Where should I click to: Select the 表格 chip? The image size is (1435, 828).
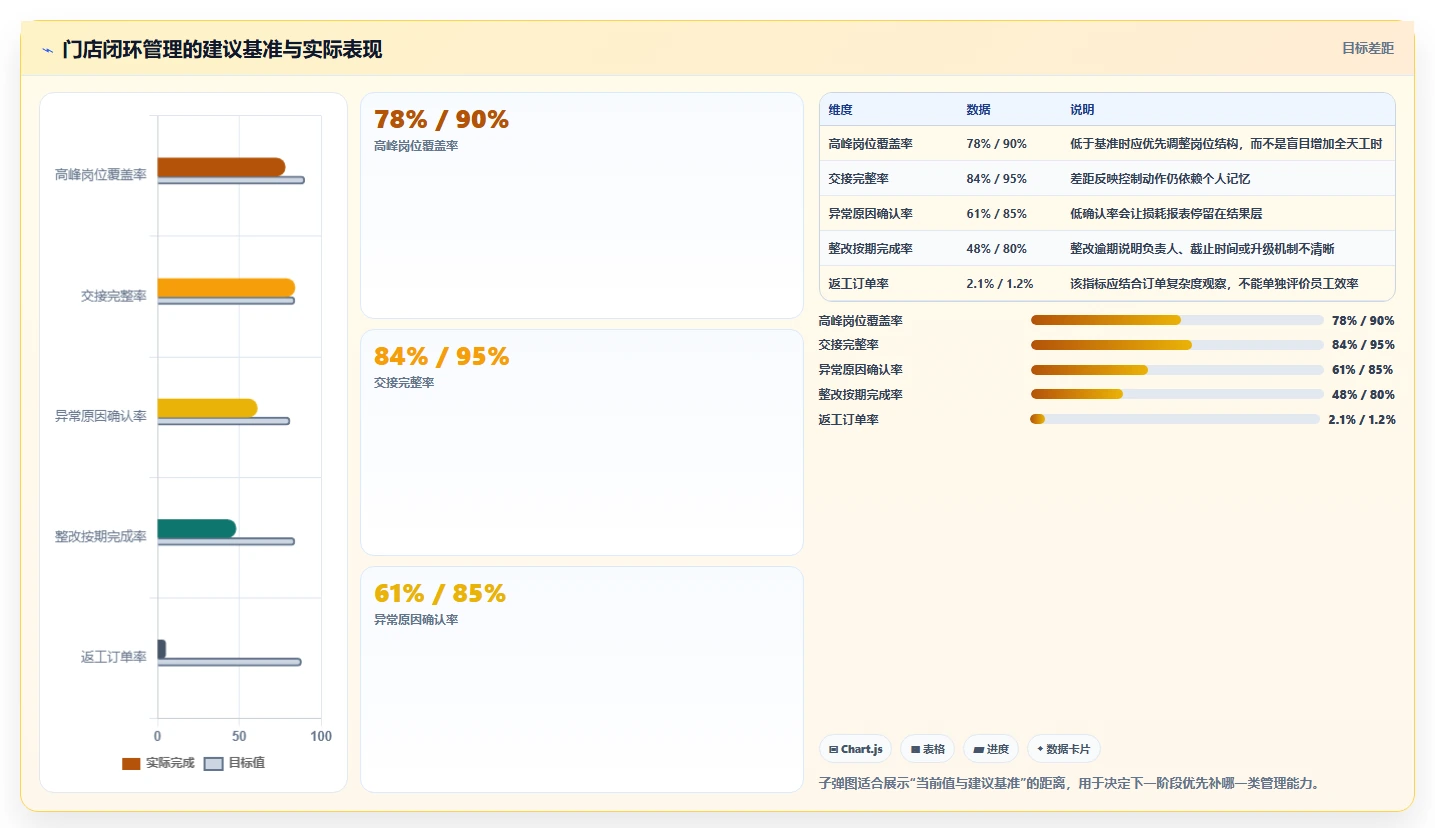927,749
